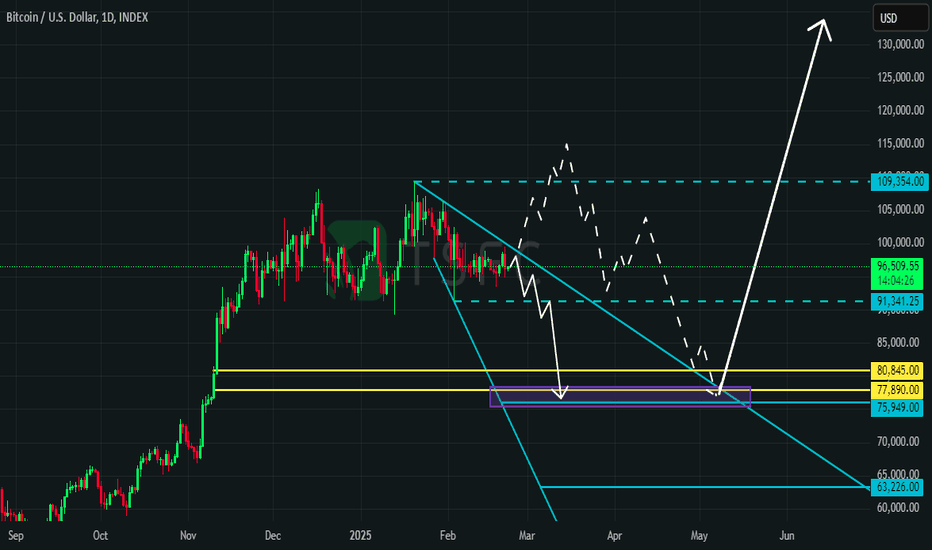Click the Apr label on time axis
The width and height of the screenshot is (932, 550).
615,536
